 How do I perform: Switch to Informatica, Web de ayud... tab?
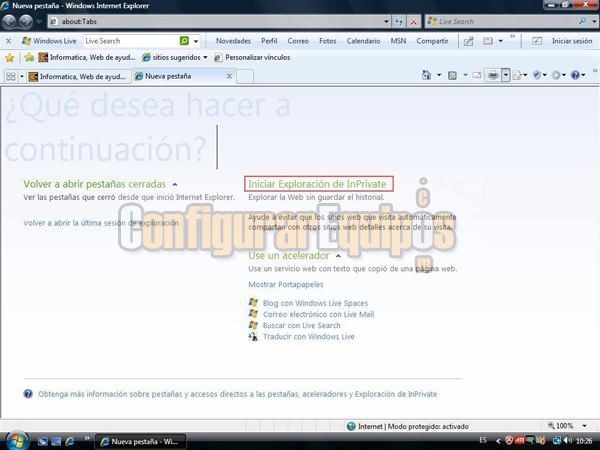click(79, 77)
